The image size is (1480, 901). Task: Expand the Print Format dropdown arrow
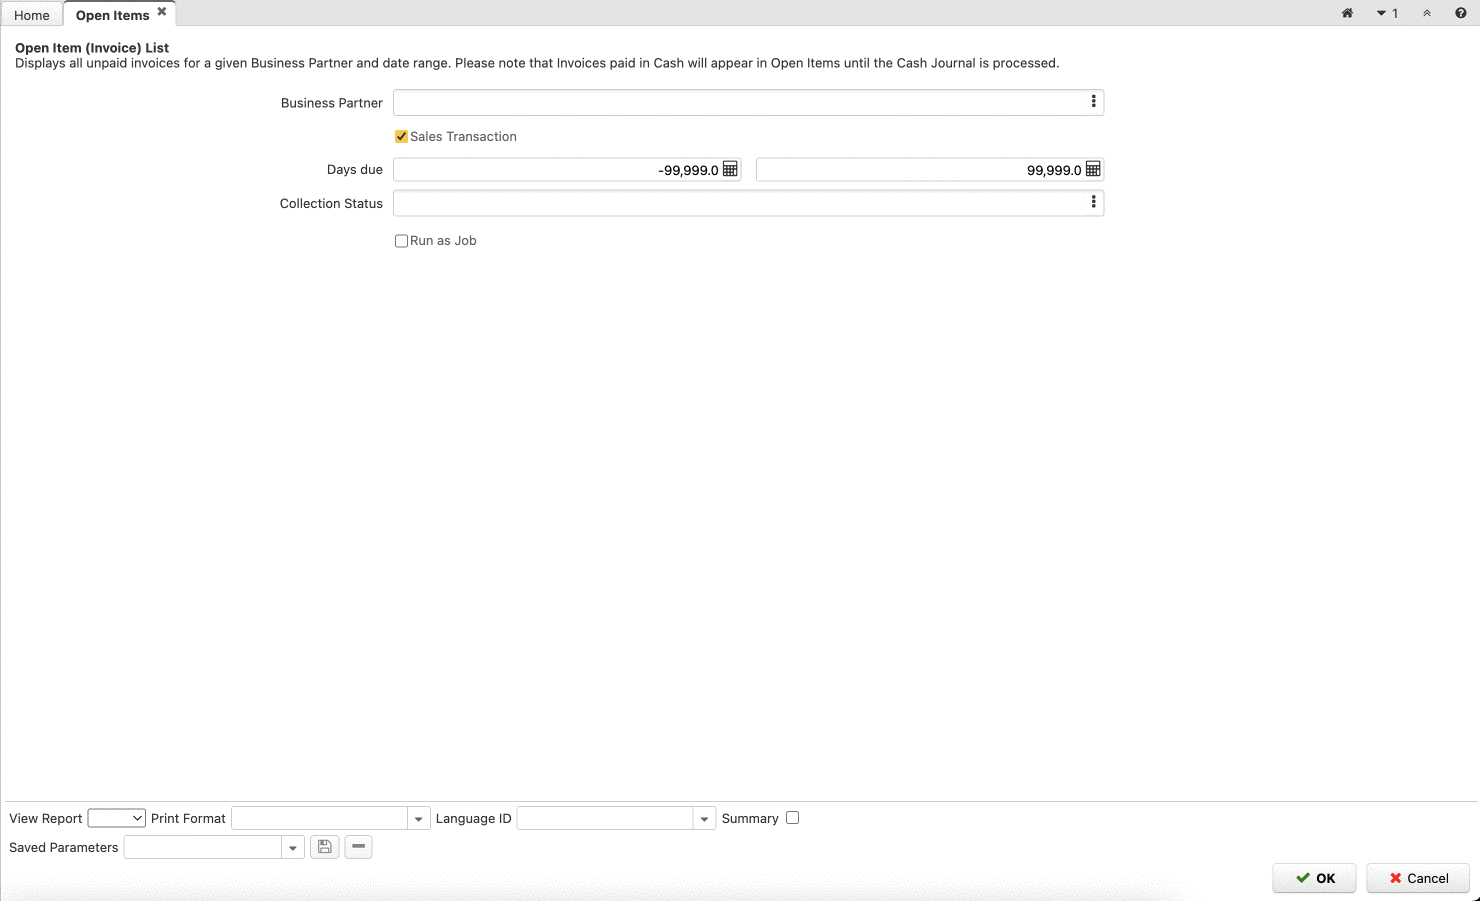(x=418, y=819)
